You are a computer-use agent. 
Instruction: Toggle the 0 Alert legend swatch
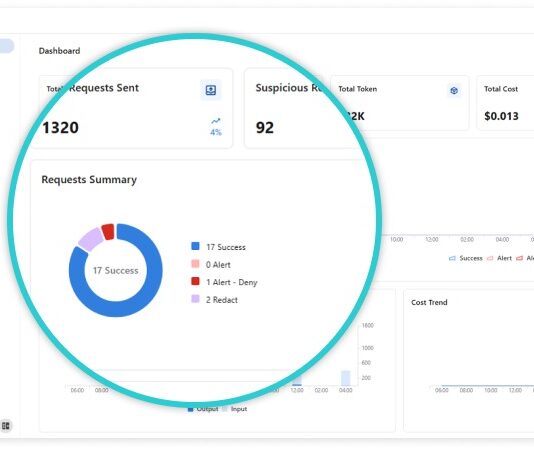195,264
